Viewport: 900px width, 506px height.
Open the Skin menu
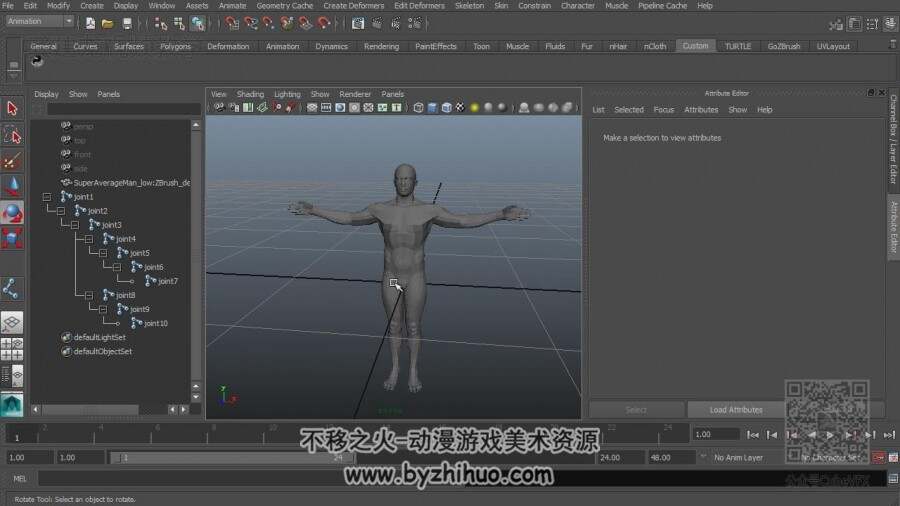click(x=501, y=5)
